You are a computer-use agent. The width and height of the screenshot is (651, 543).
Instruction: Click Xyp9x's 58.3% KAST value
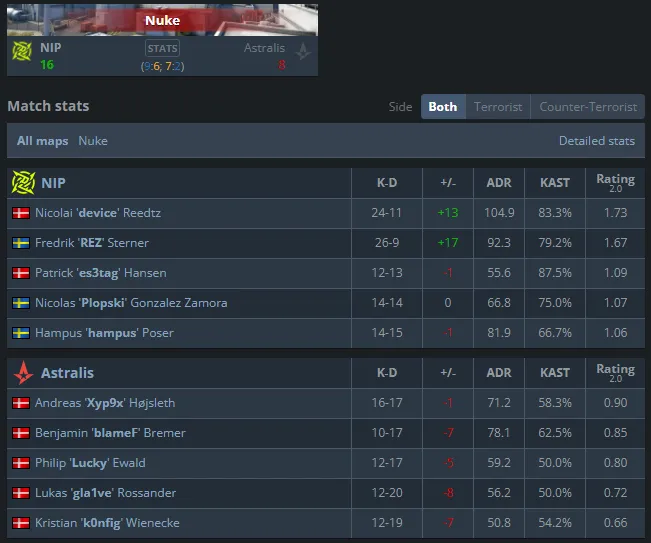(x=555, y=403)
